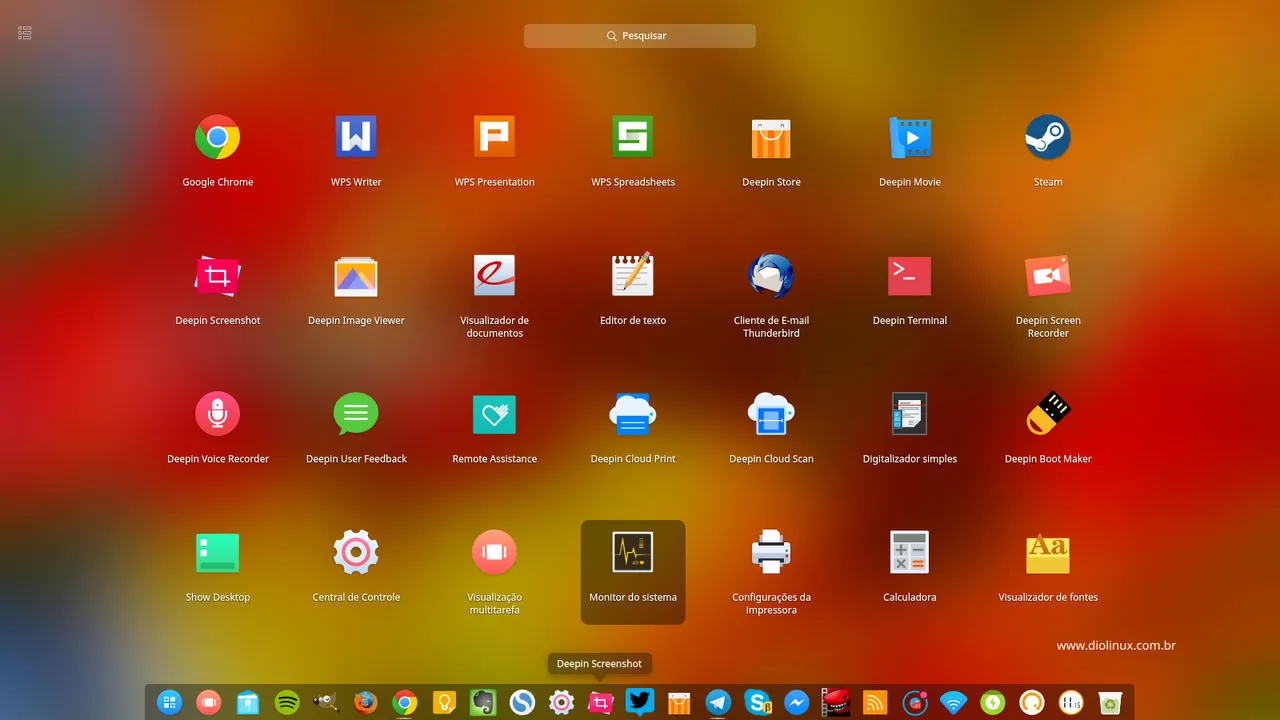Open Spotify from the dock
Viewport: 1280px width, 720px height.
point(287,703)
